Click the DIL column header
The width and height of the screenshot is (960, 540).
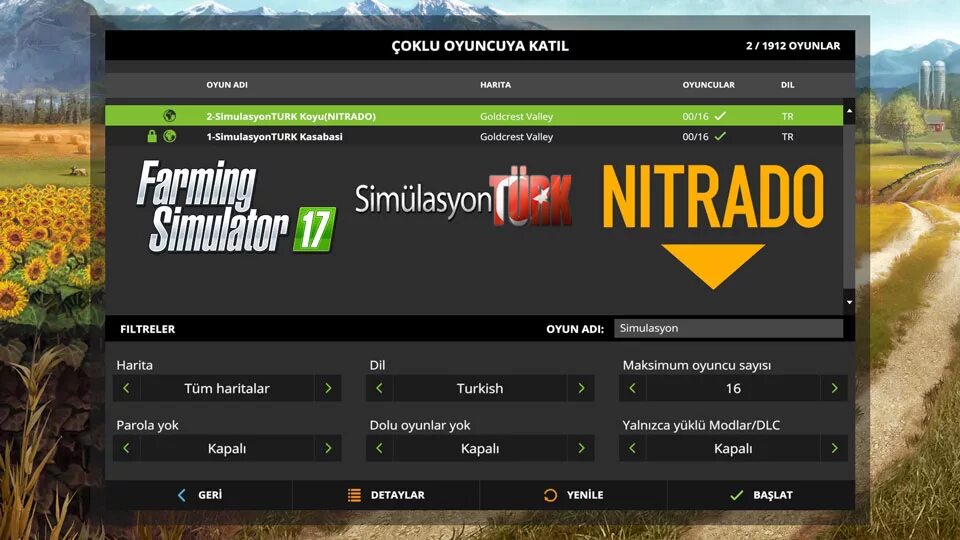(787, 84)
